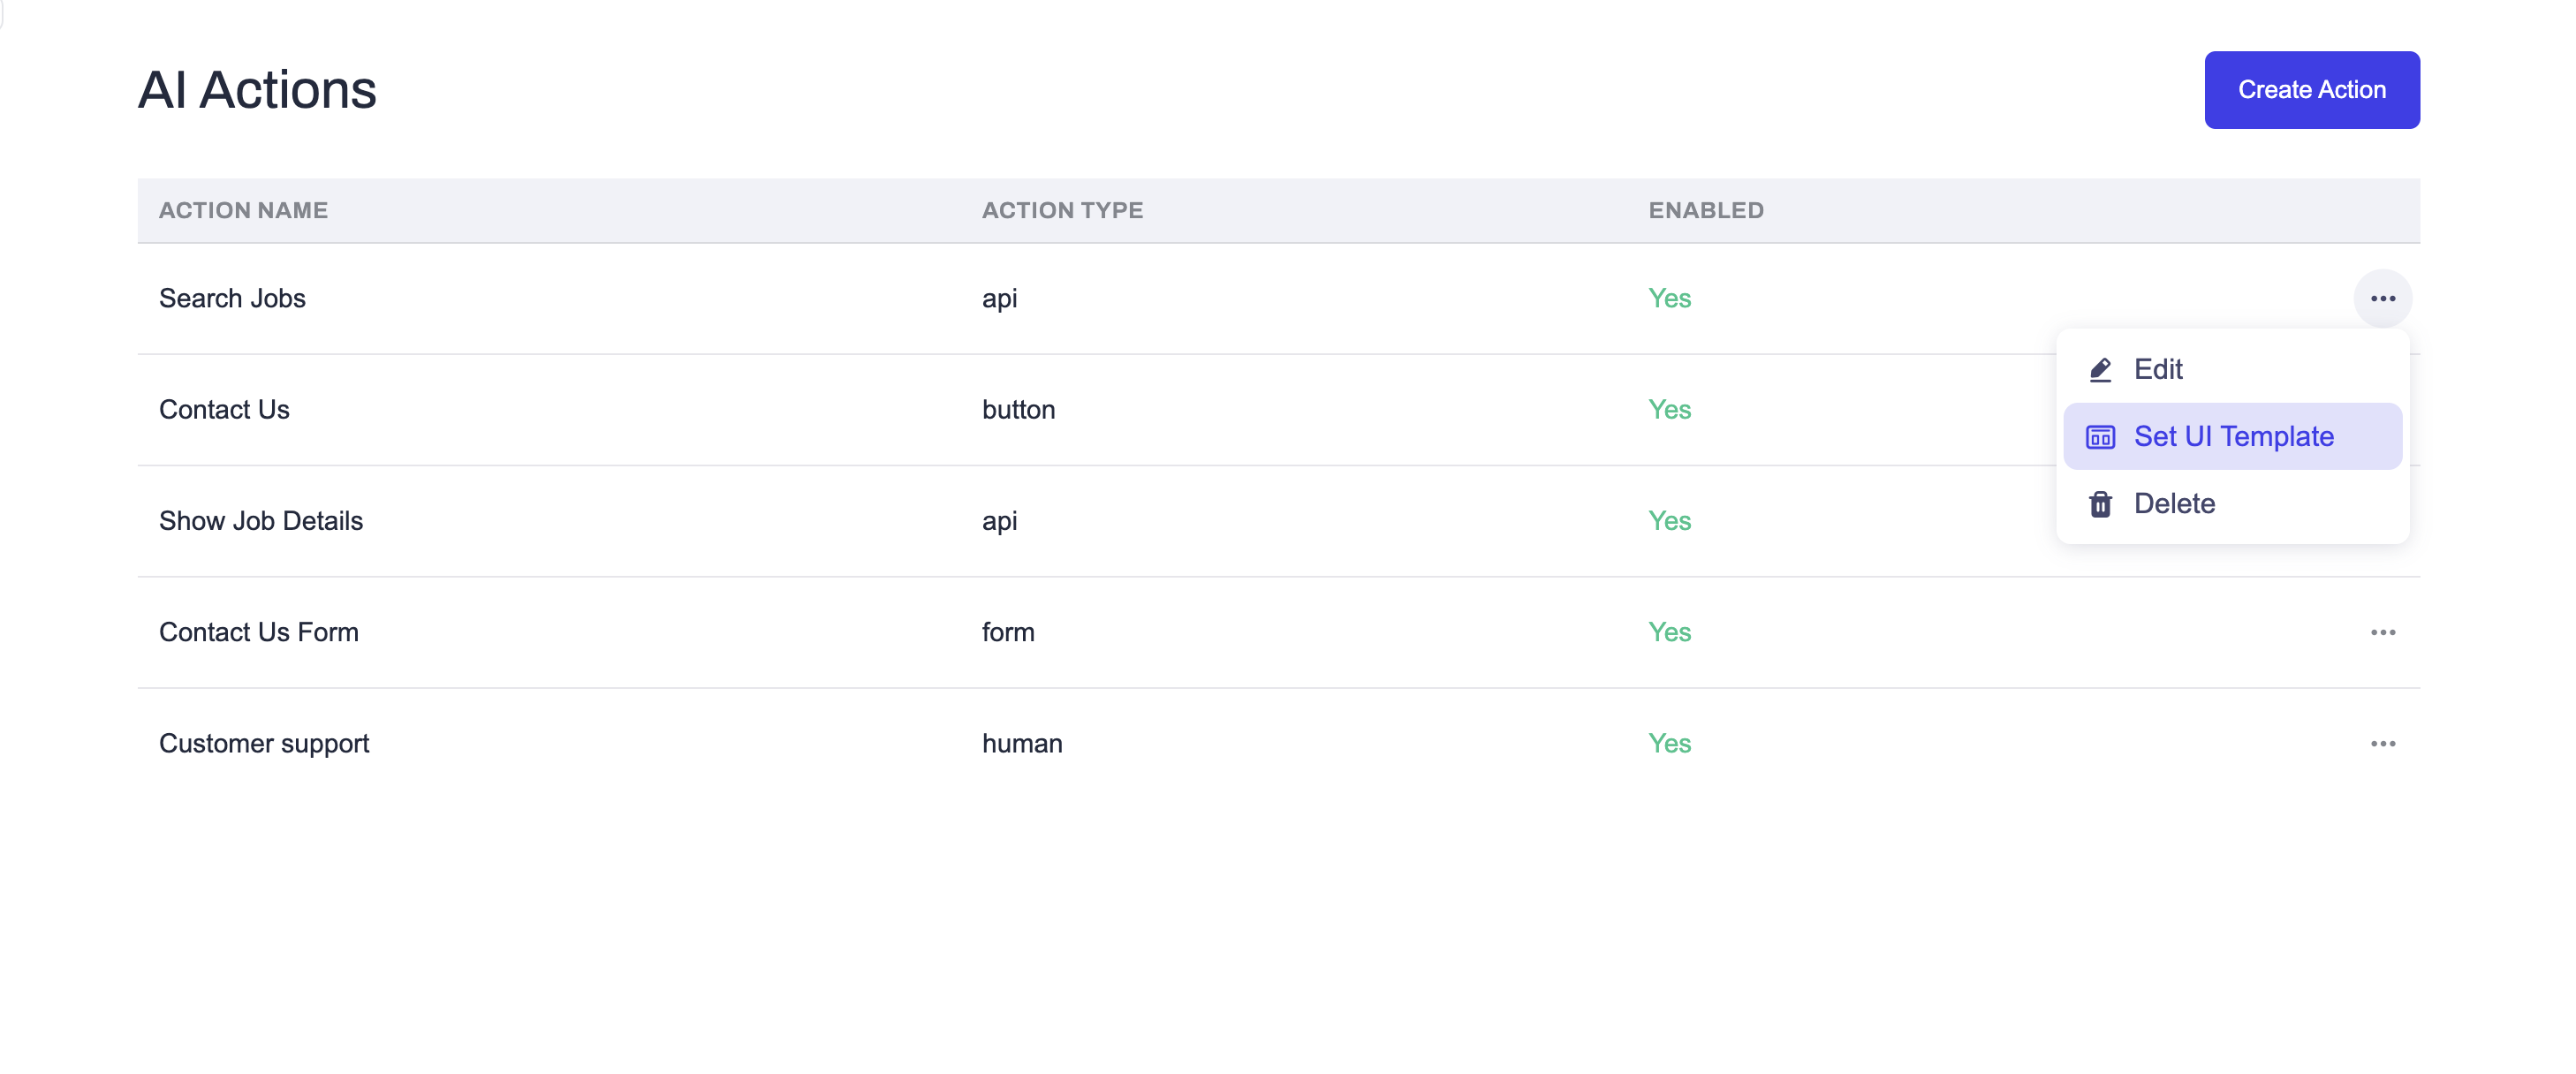Click the Create Action button
This screenshot has height=1074, width=2576.
[2311, 89]
